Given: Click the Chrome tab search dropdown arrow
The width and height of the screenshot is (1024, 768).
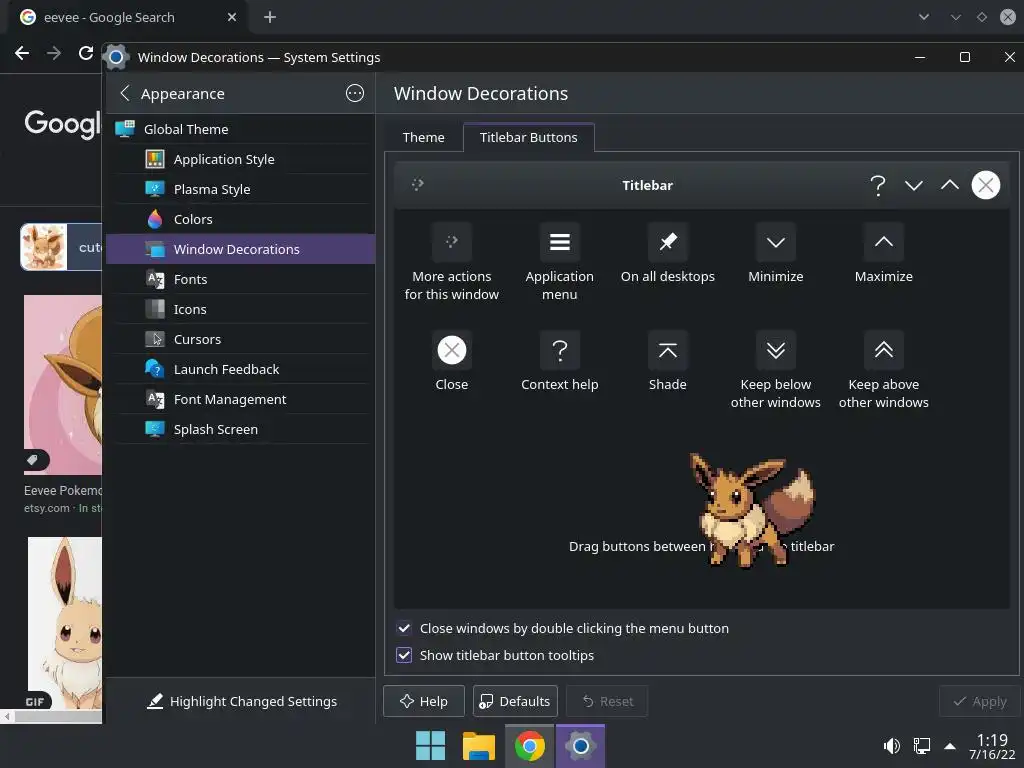Looking at the screenshot, I should click(923, 17).
